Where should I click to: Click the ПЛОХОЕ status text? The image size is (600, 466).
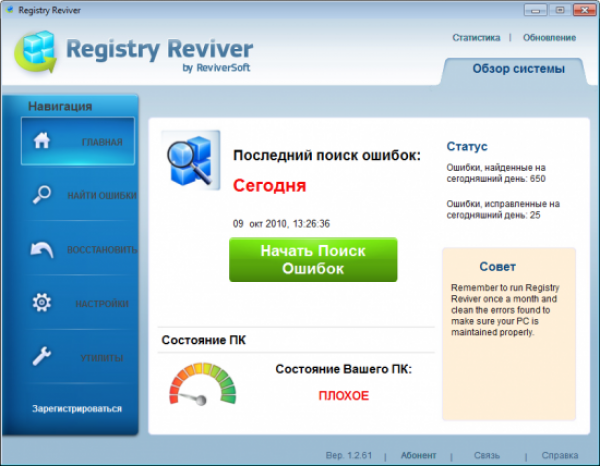click(x=344, y=396)
